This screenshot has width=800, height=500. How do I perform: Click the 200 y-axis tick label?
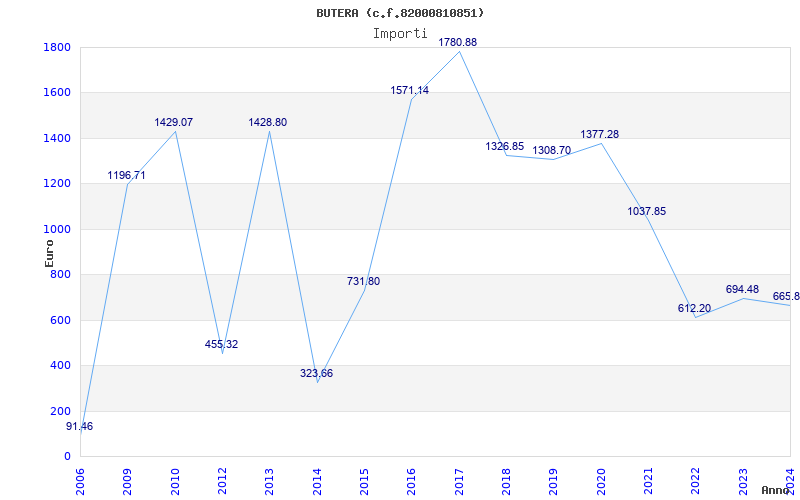pyautogui.click(x=61, y=411)
